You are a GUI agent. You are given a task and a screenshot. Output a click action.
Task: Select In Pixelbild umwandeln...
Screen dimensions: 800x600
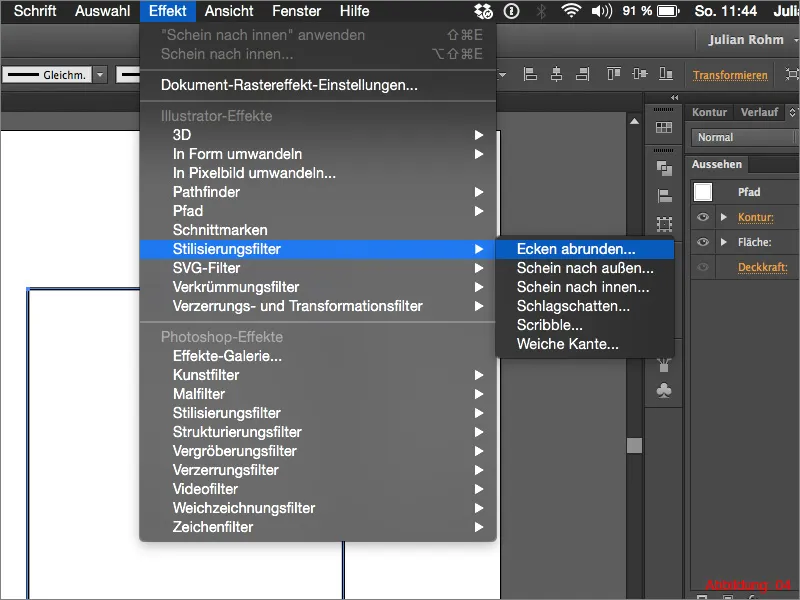click(318, 173)
